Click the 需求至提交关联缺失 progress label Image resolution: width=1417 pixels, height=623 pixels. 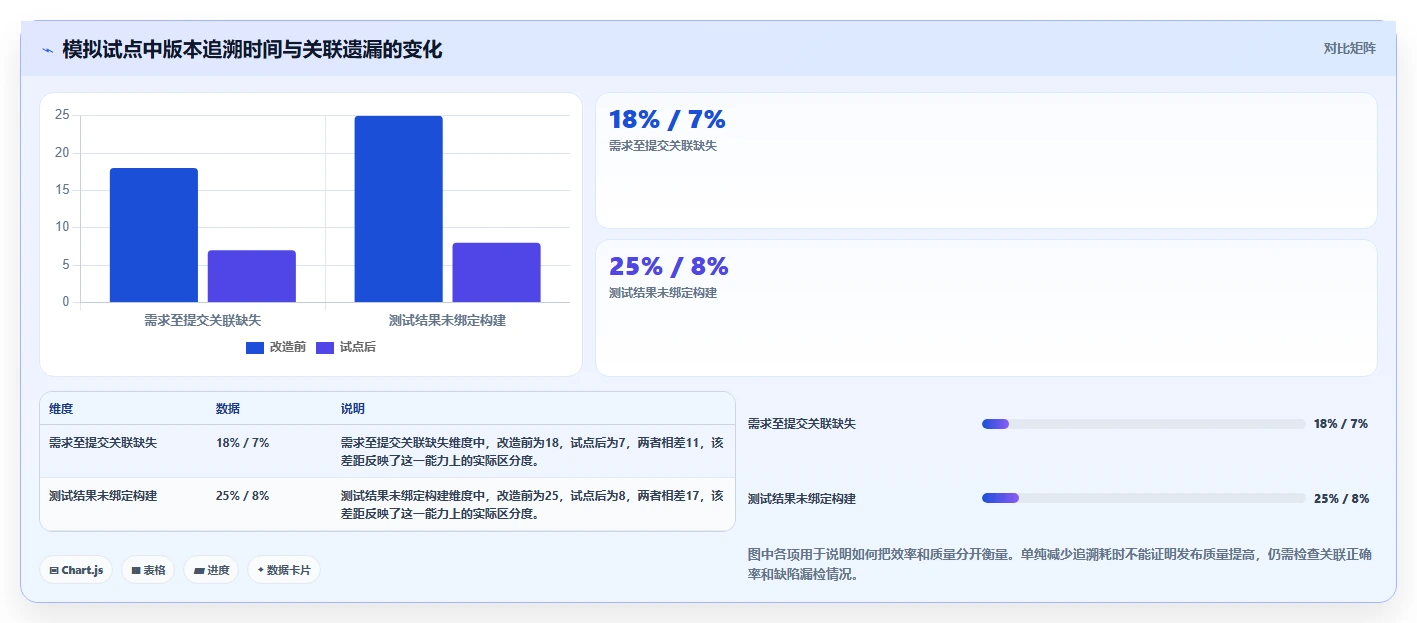click(802, 424)
